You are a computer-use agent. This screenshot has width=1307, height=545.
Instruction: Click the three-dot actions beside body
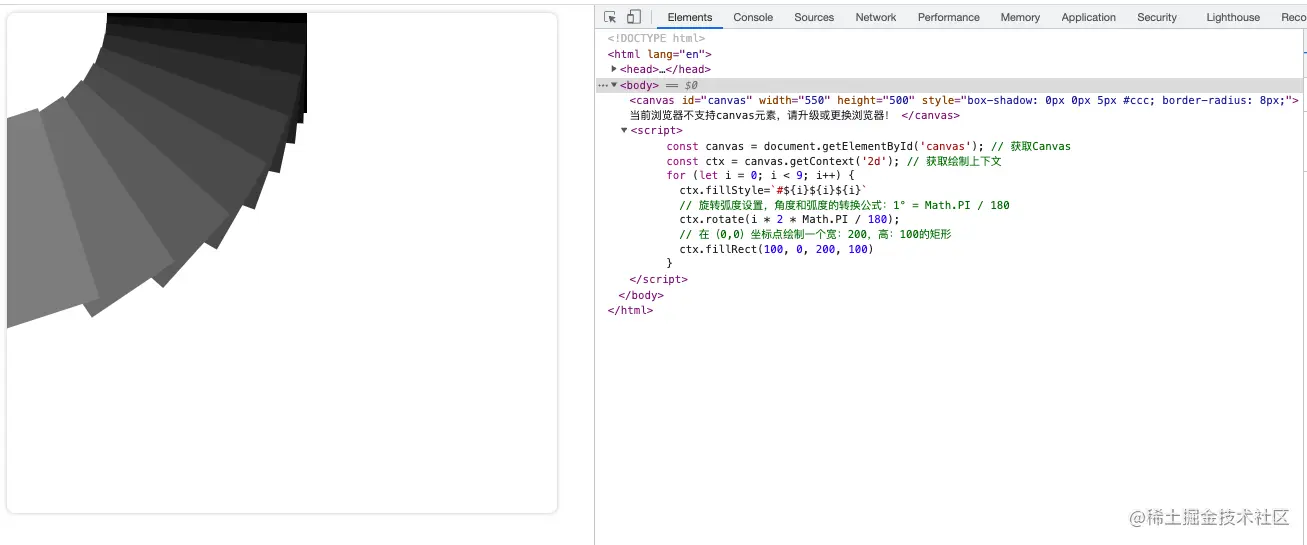(x=602, y=86)
